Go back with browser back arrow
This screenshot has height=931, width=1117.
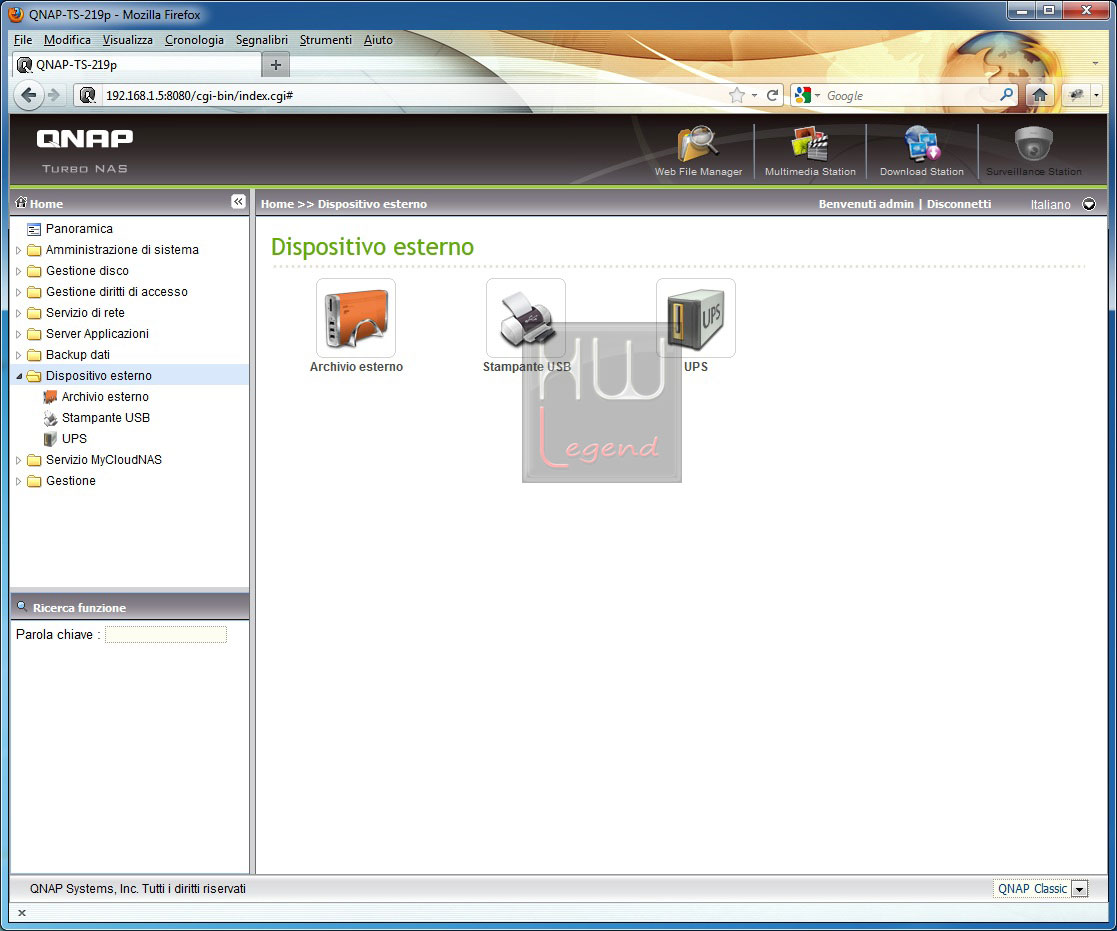28,95
